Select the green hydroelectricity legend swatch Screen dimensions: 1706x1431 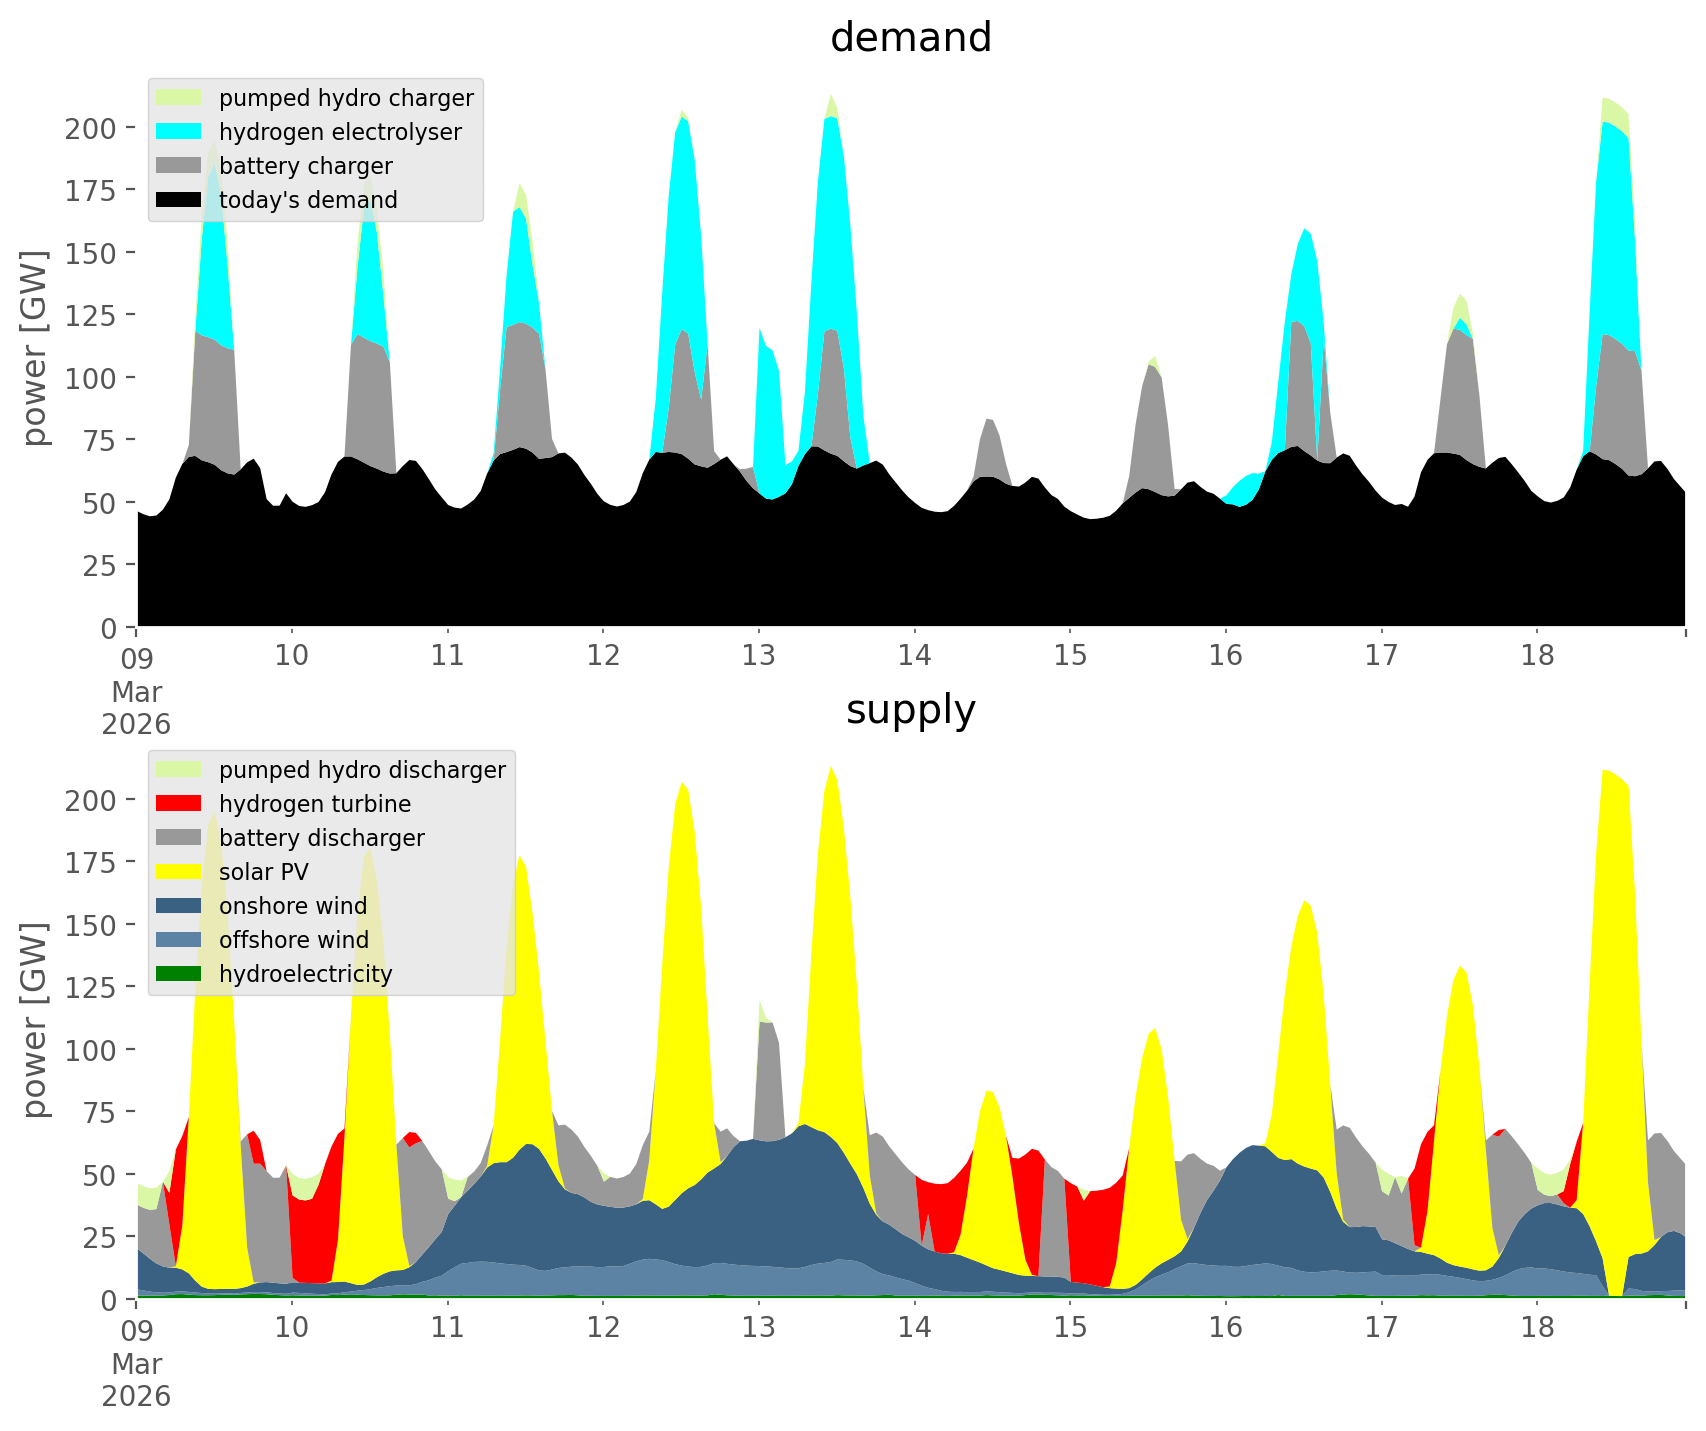point(179,974)
